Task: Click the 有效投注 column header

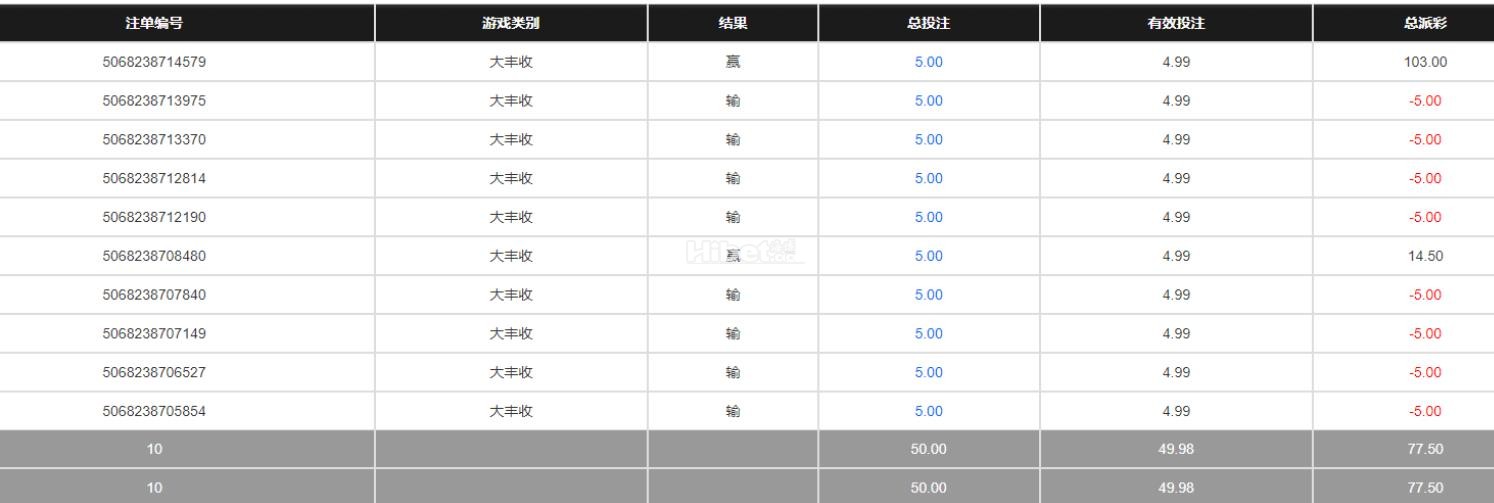Action: click(x=1176, y=24)
